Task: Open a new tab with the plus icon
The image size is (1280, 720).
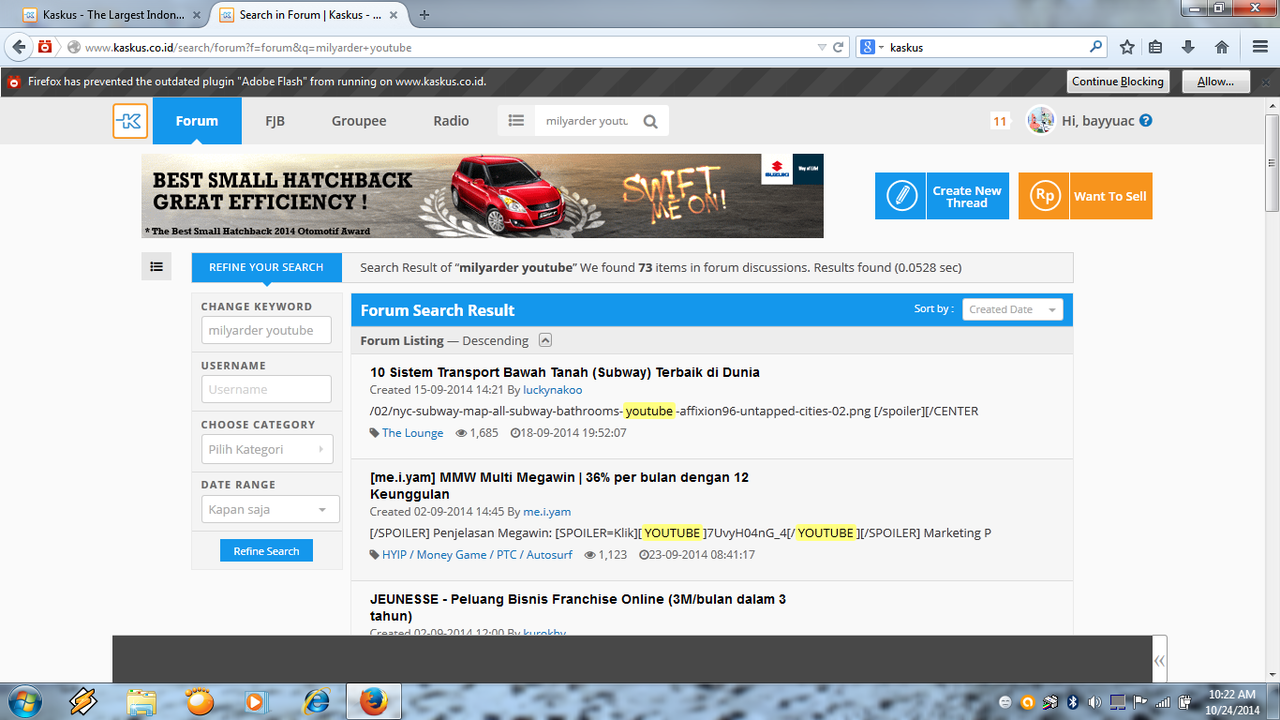Action: pyautogui.click(x=425, y=15)
